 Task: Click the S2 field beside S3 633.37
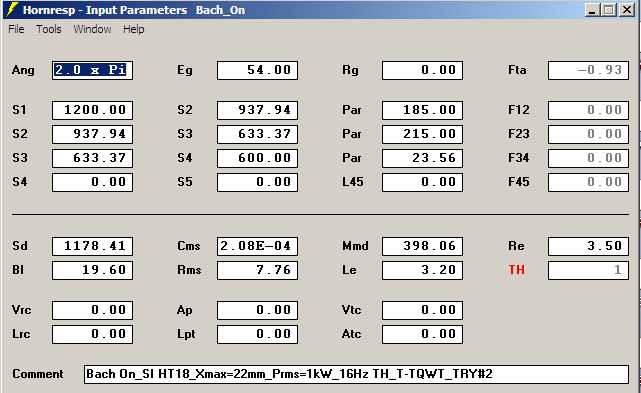(x=92, y=134)
